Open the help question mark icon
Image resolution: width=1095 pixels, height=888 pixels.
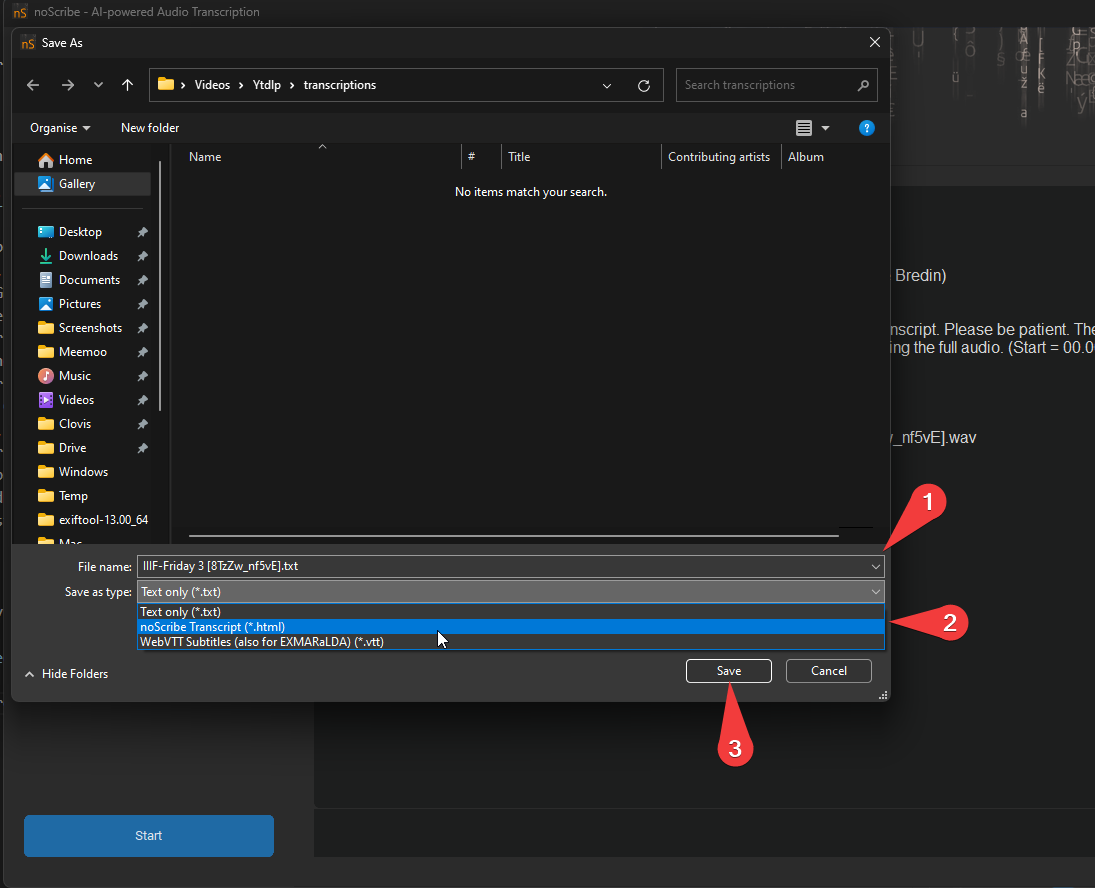pyautogui.click(x=866, y=128)
